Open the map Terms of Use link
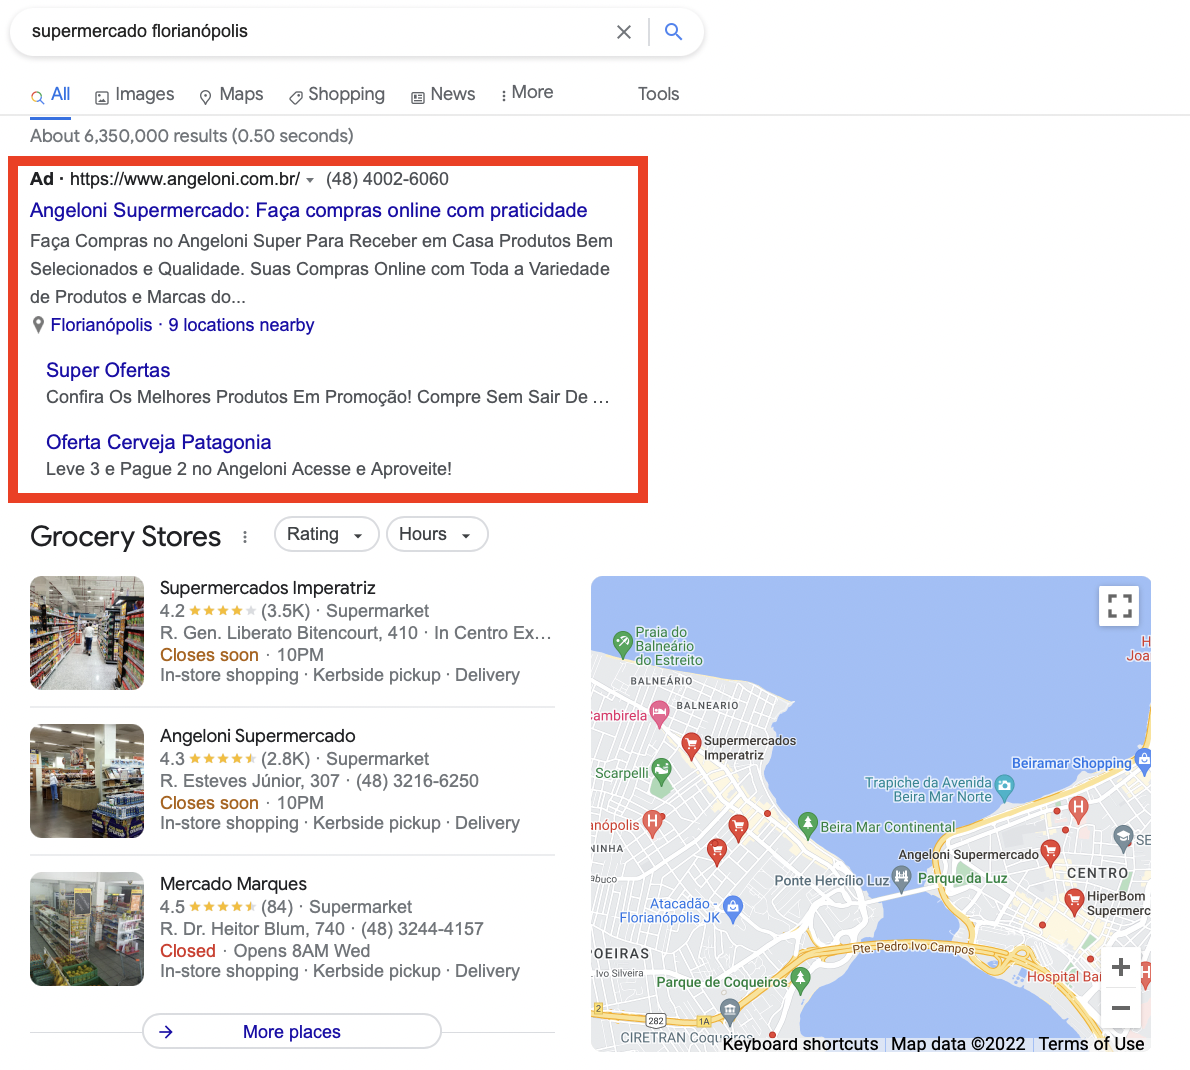This screenshot has width=1190, height=1070. pos(1091,1044)
